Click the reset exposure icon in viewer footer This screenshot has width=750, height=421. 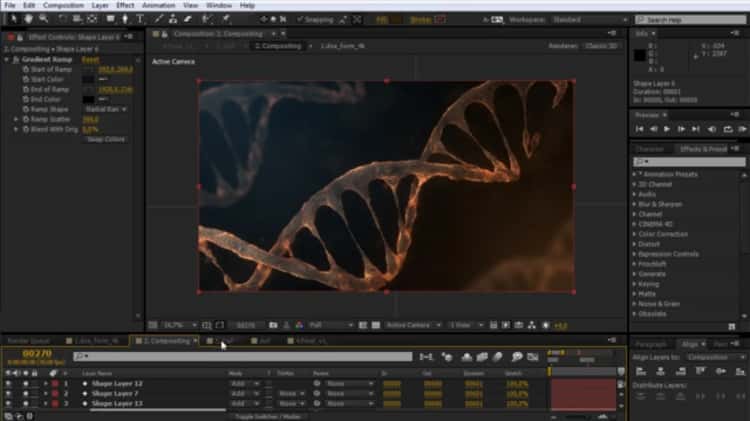(546, 325)
